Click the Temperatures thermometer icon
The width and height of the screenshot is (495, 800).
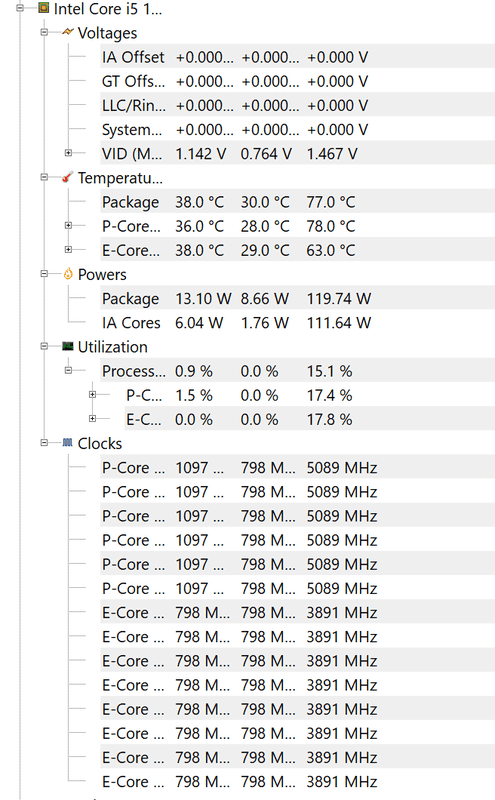[67, 178]
